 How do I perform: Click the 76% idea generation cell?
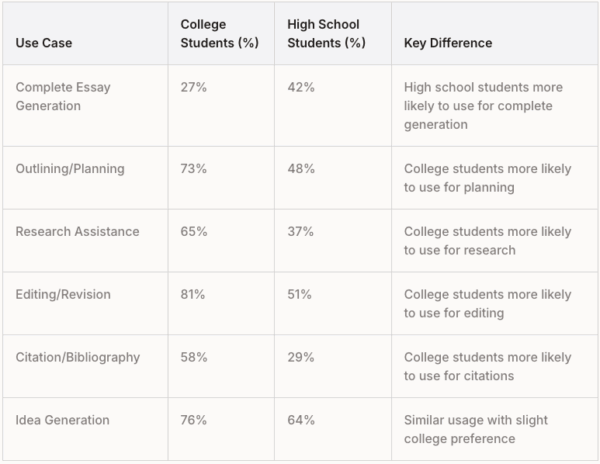[194, 420]
